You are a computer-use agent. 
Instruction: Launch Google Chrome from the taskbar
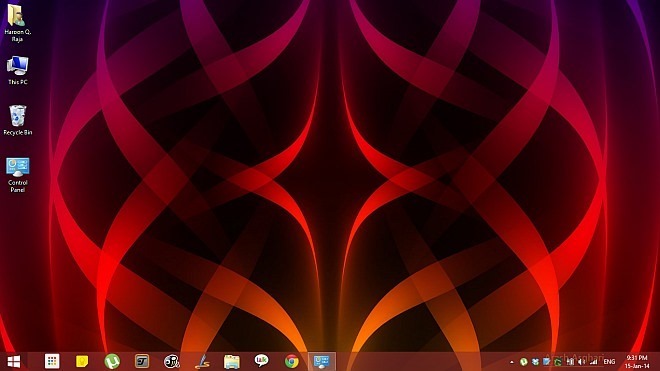[292, 361]
